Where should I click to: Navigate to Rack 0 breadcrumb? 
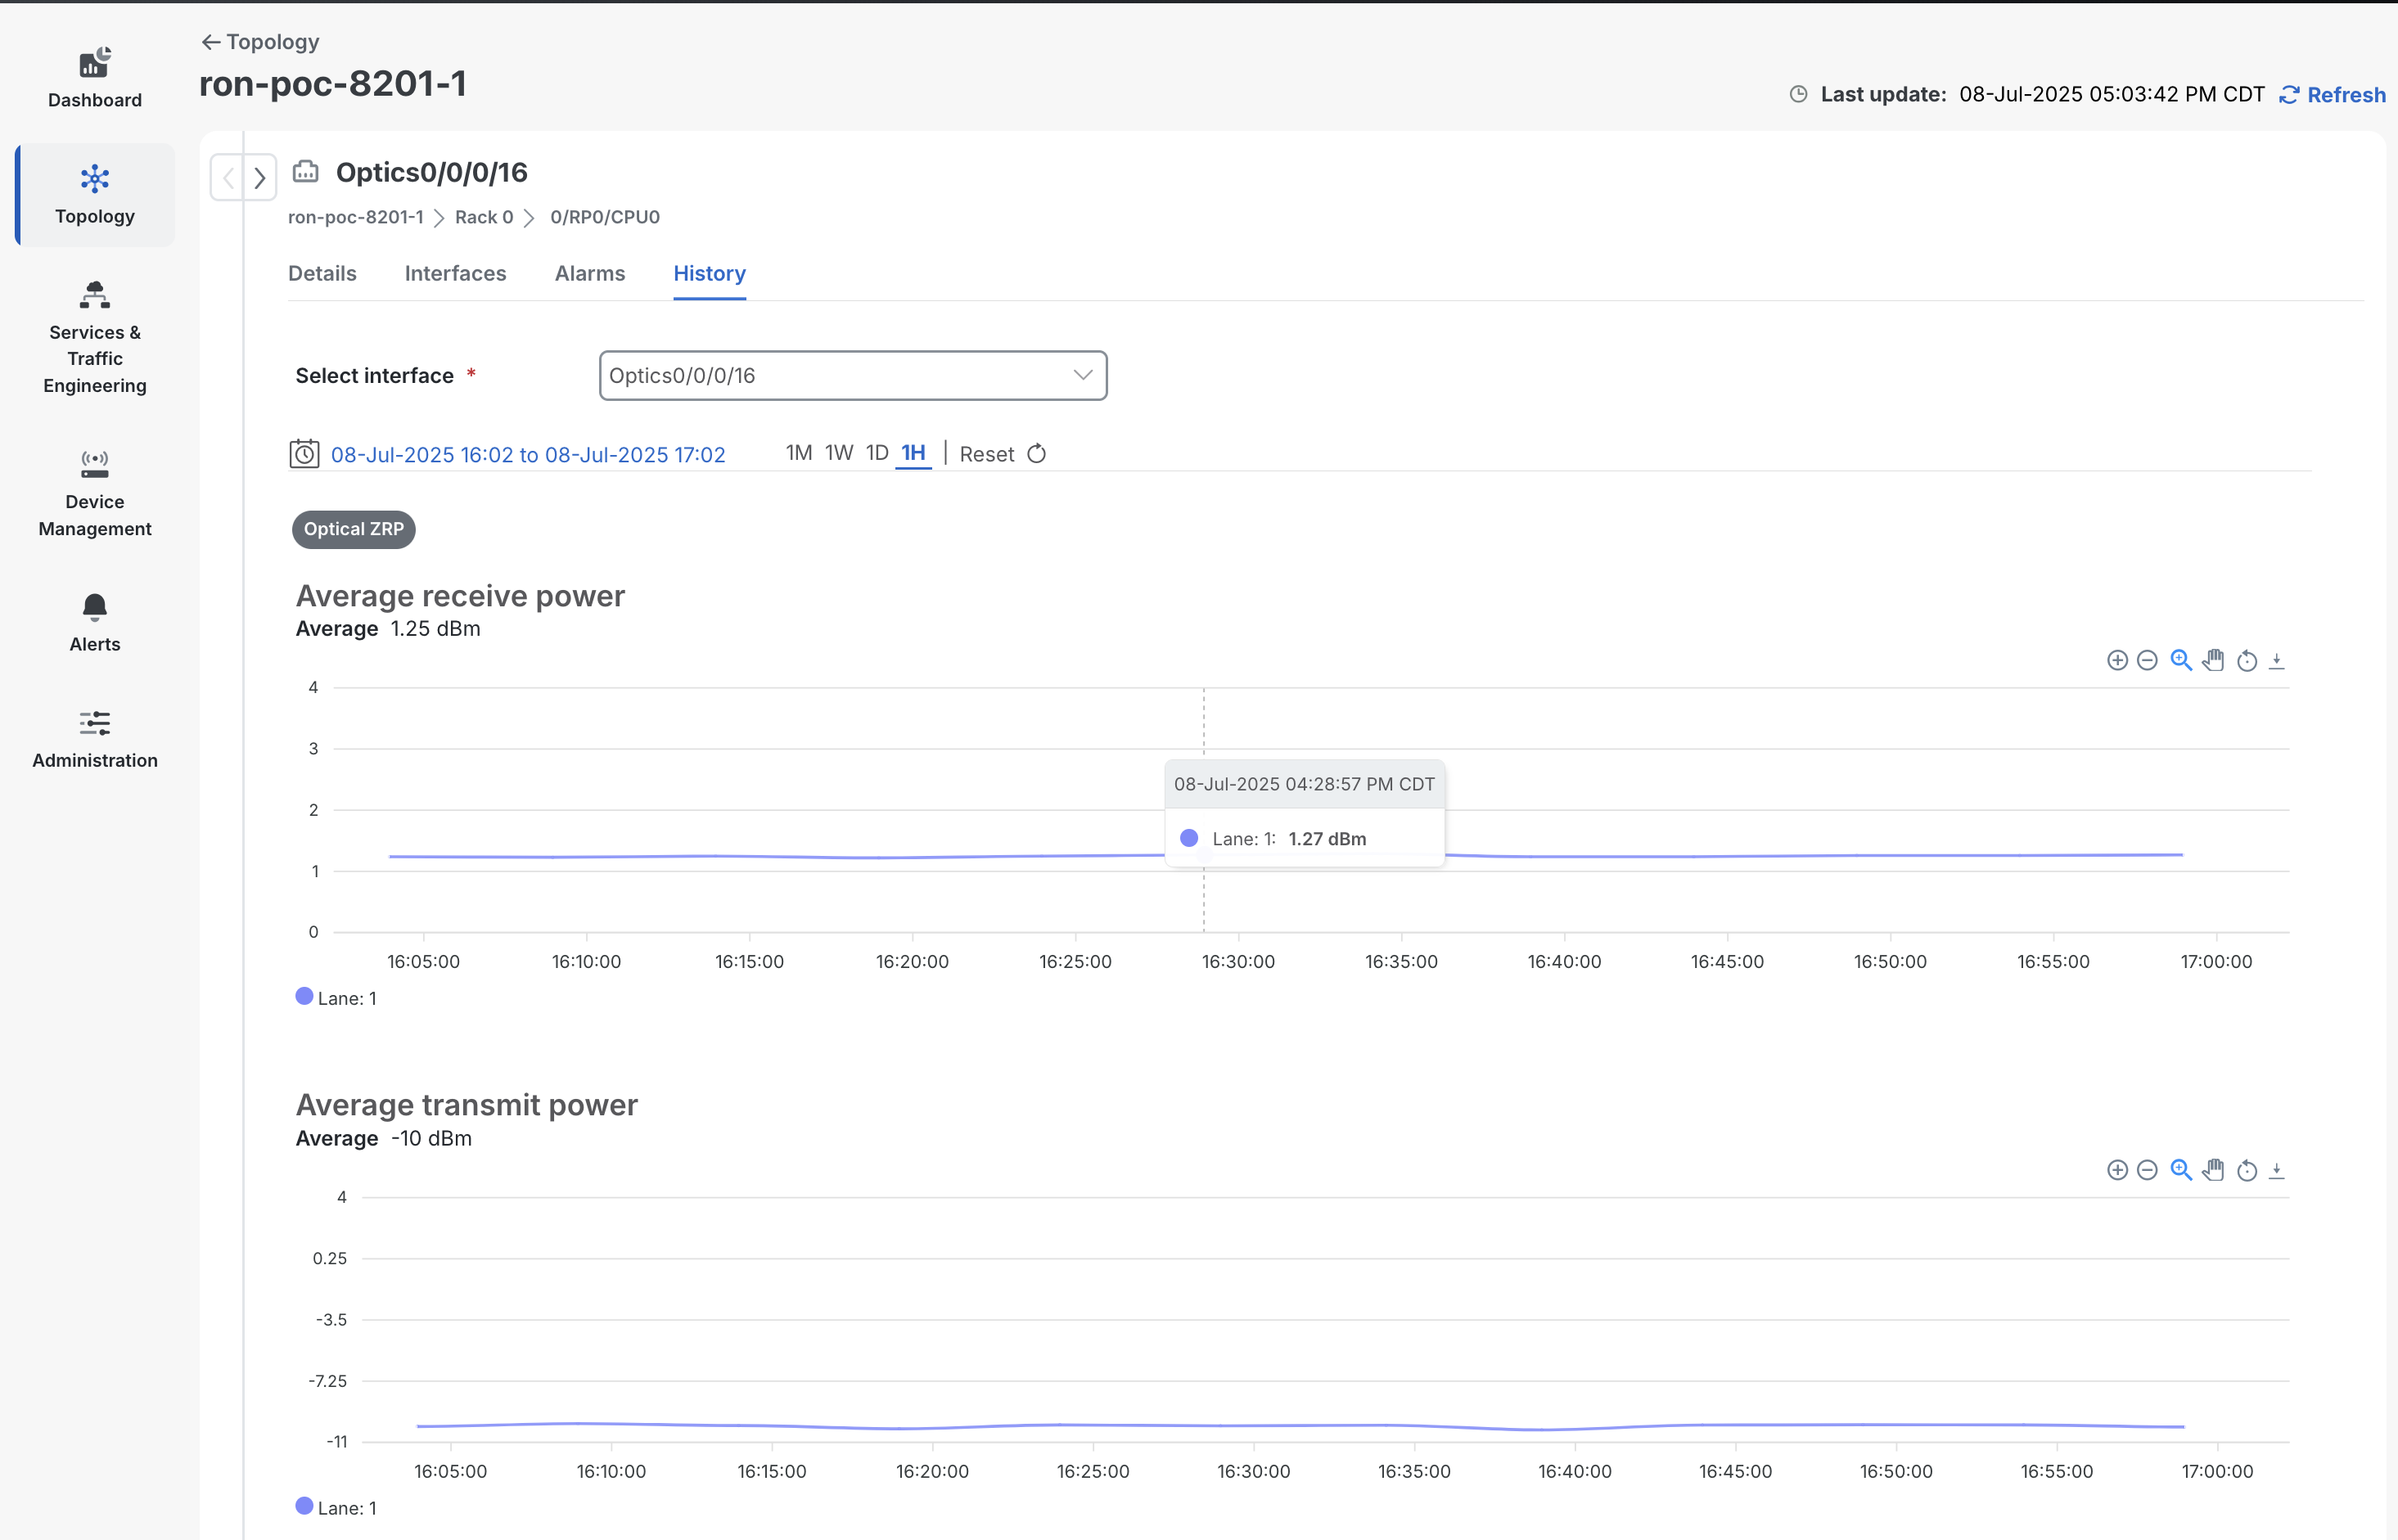(x=484, y=217)
